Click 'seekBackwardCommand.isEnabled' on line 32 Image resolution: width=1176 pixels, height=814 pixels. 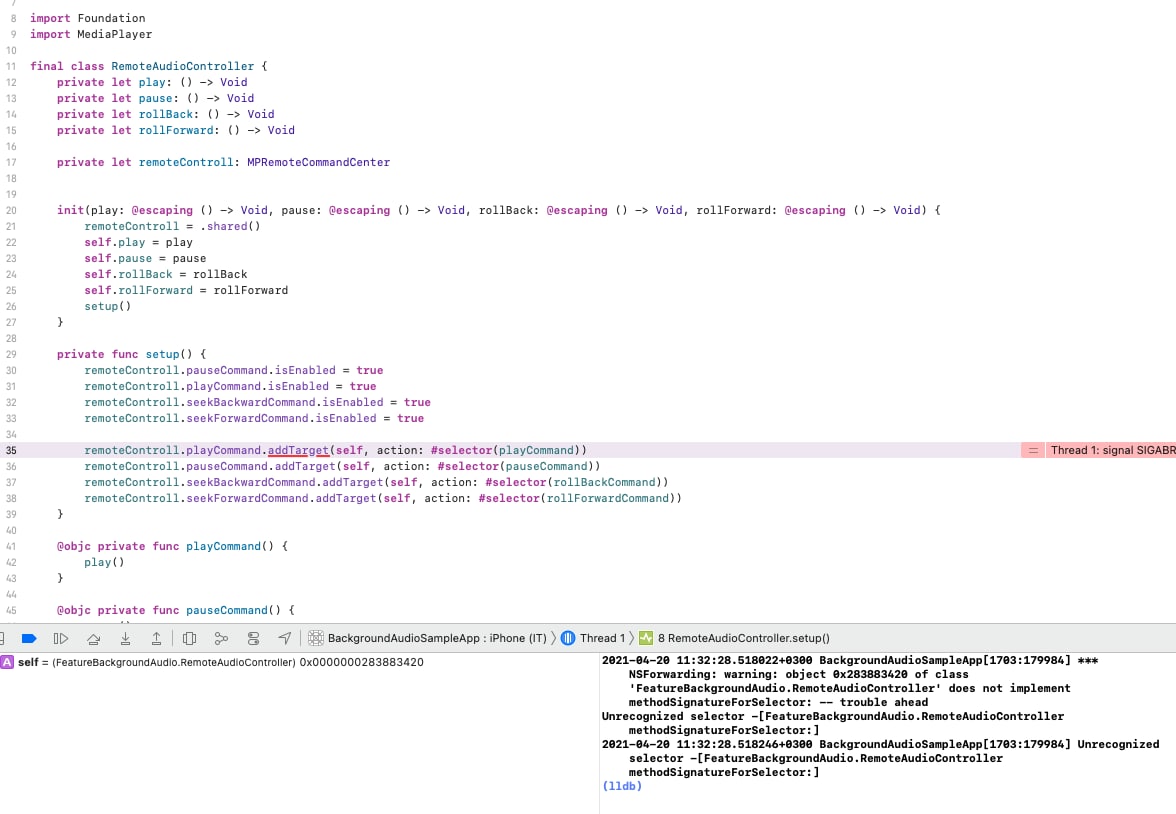(285, 402)
